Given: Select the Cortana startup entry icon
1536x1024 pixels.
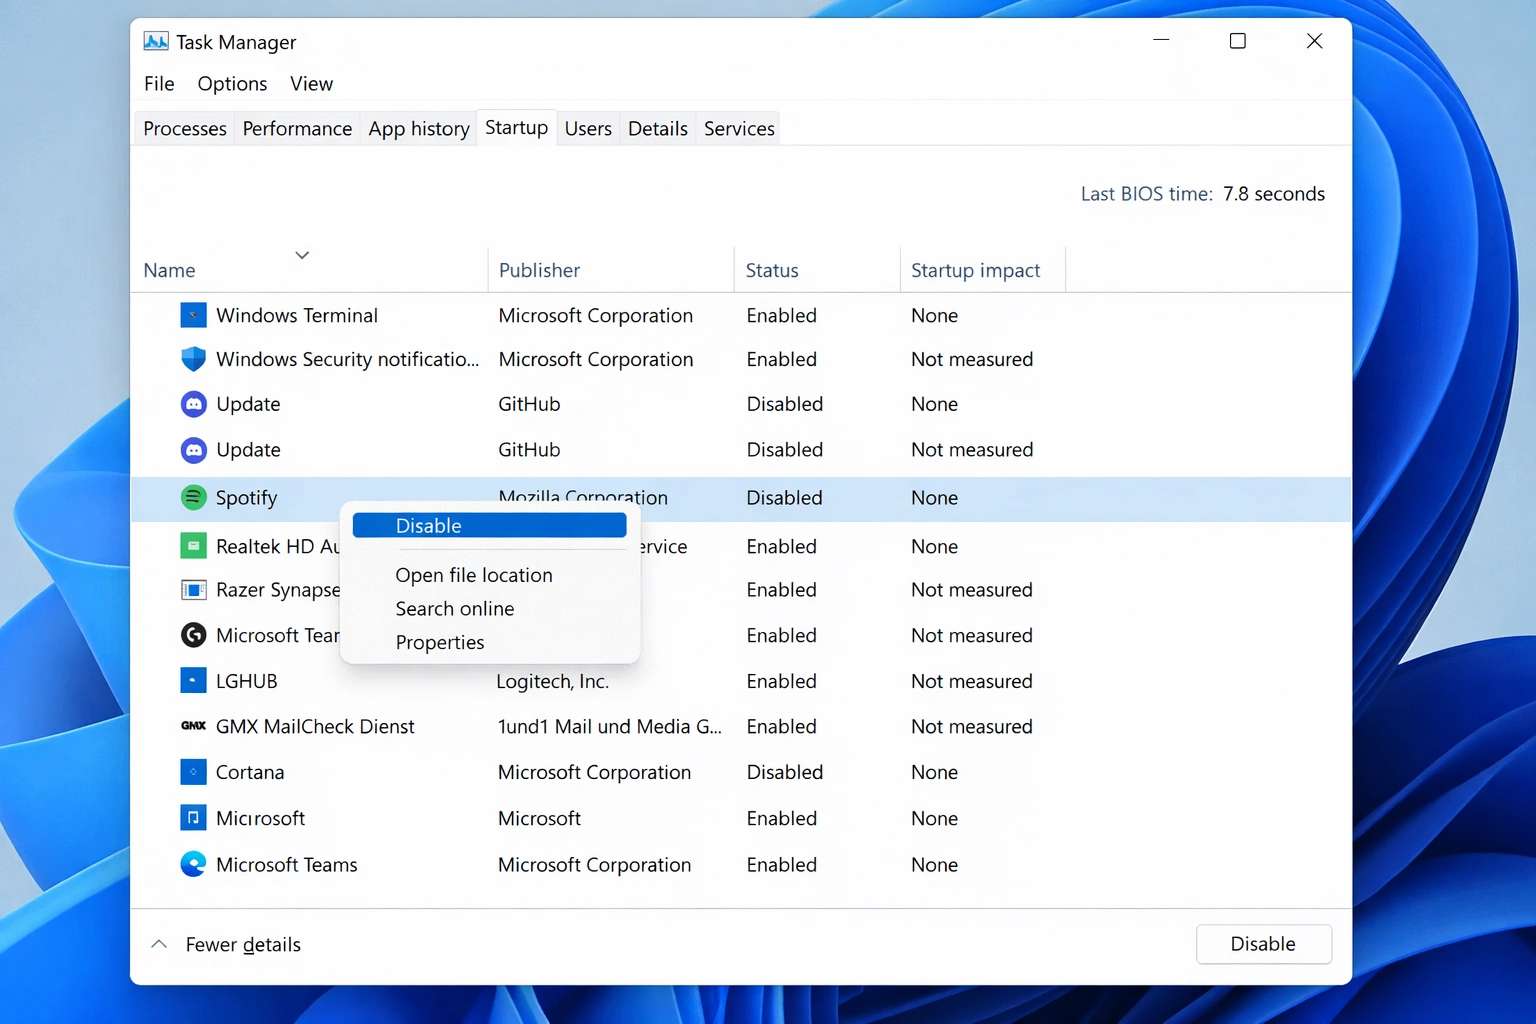Looking at the screenshot, I should [x=193, y=772].
